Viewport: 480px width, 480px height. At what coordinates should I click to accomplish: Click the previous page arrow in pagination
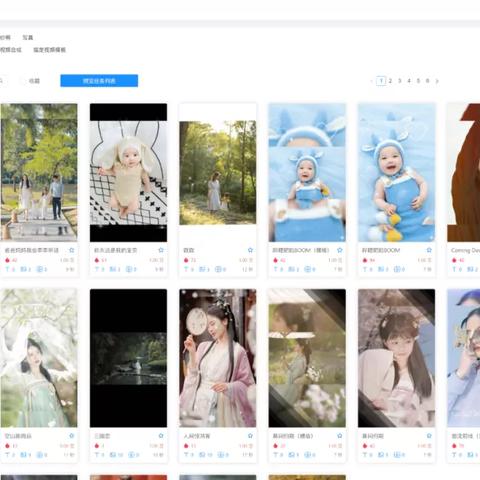tap(372, 81)
